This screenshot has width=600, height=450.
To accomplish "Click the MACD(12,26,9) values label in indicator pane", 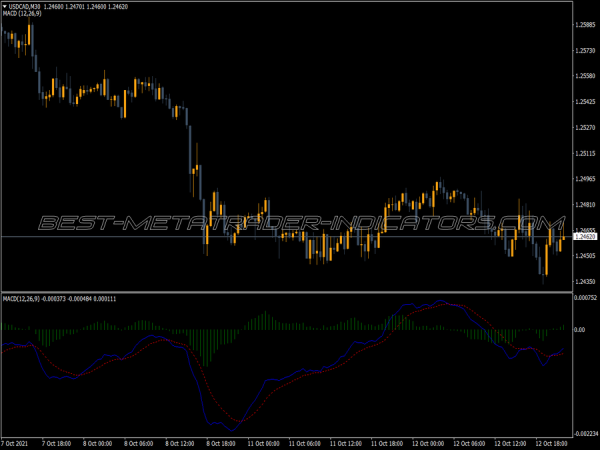I will coord(59,298).
